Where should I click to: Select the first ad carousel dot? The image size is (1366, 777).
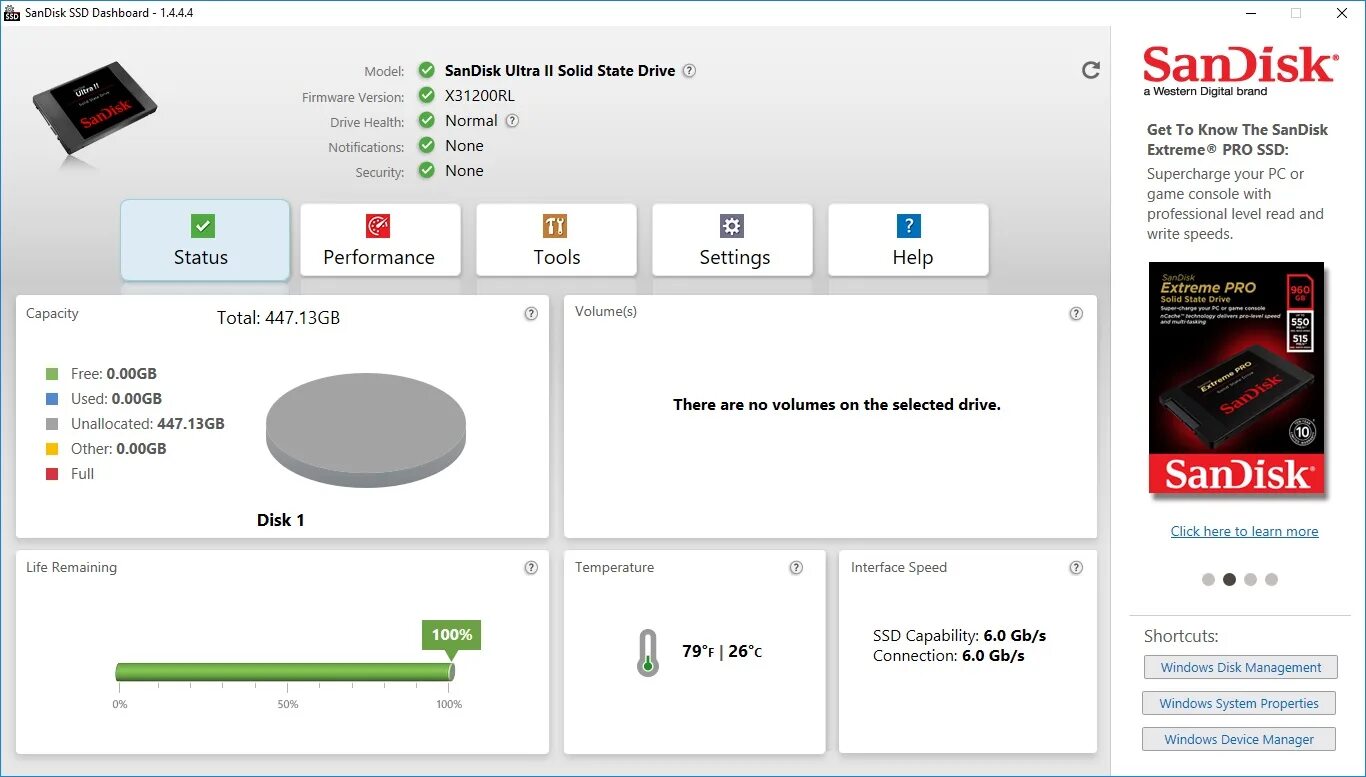coord(1208,579)
